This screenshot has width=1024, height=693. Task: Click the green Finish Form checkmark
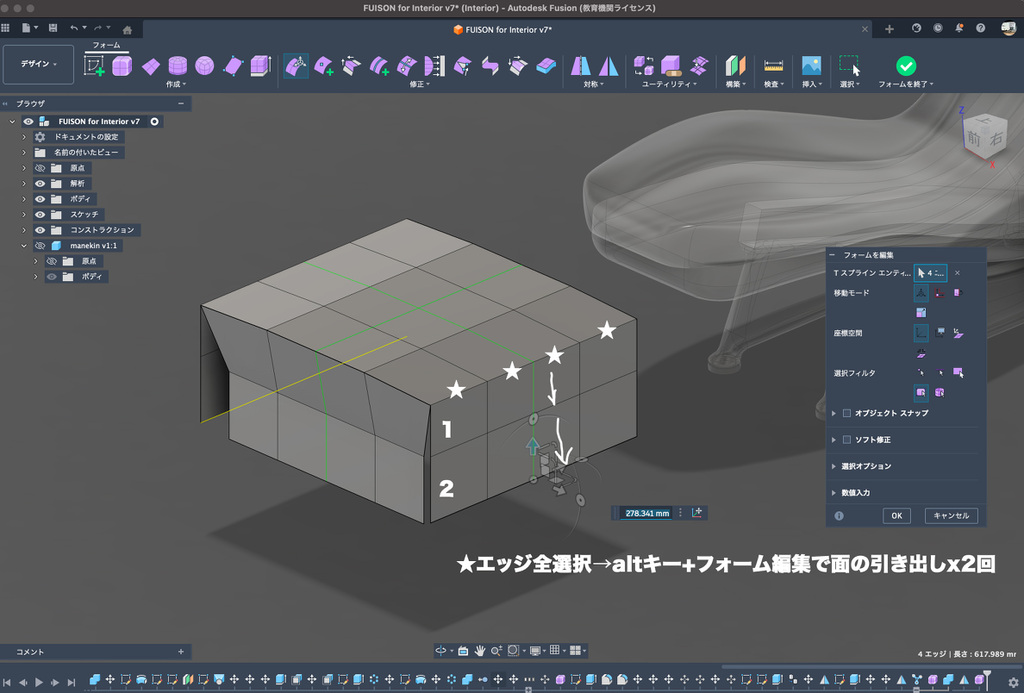pyautogui.click(x=905, y=66)
